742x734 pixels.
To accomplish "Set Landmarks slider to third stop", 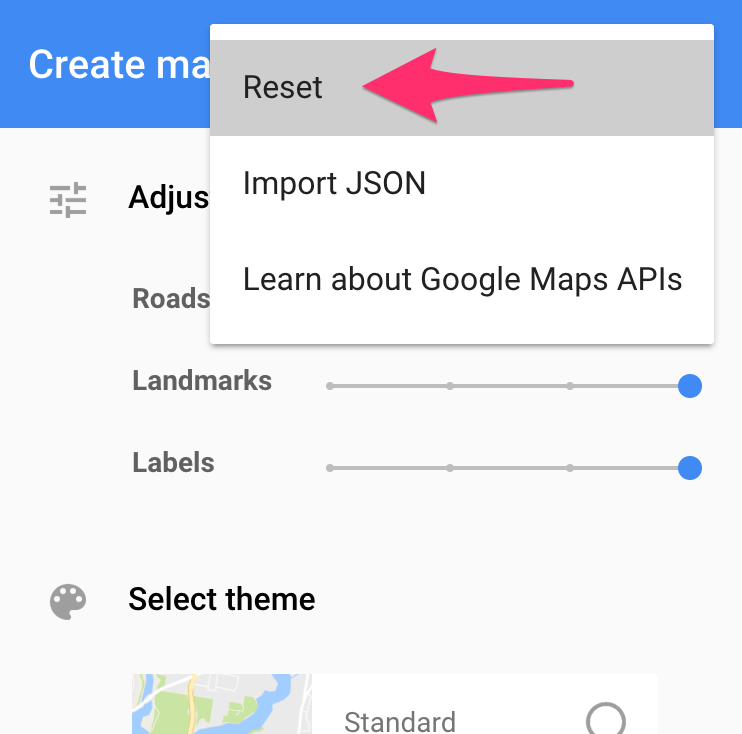I will click(570, 386).
